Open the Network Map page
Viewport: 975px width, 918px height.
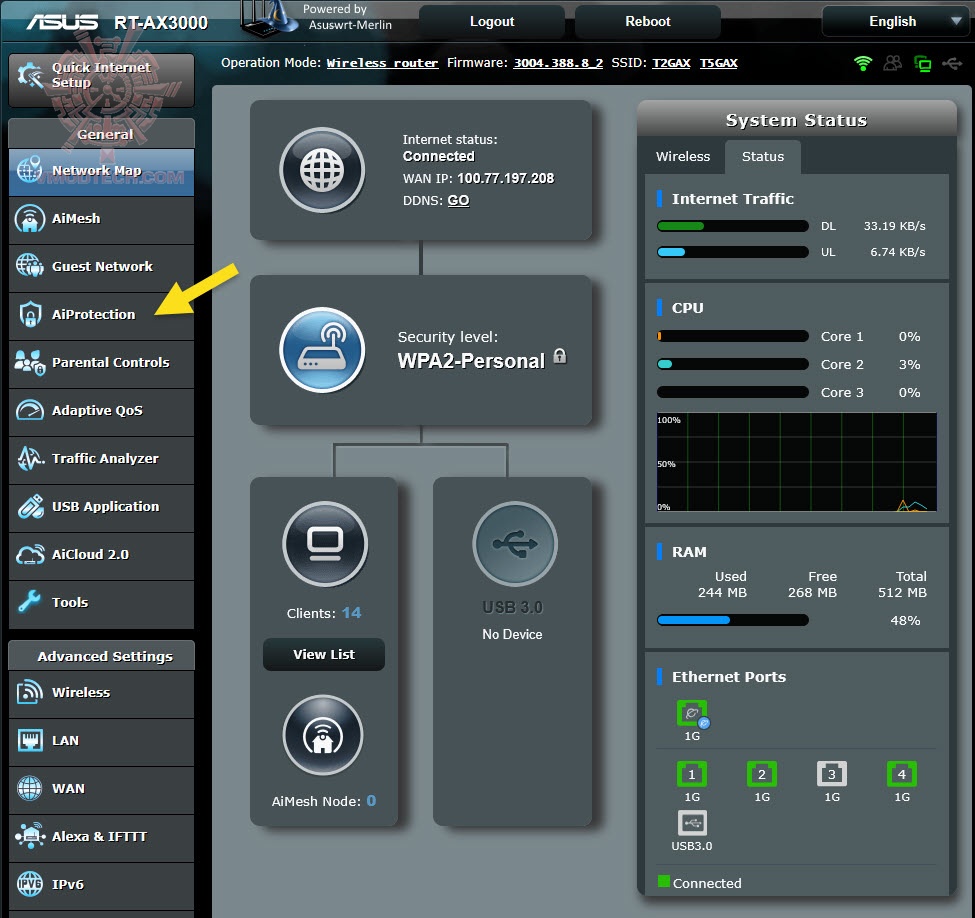(101, 172)
